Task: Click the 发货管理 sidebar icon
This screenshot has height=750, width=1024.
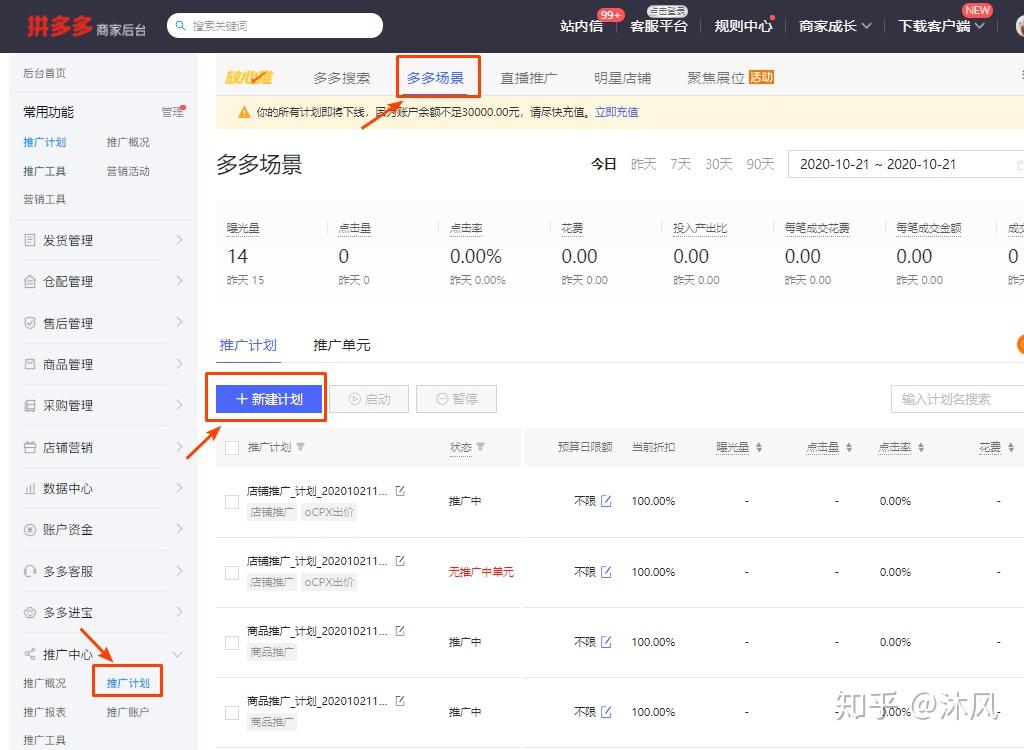Action: (x=29, y=240)
